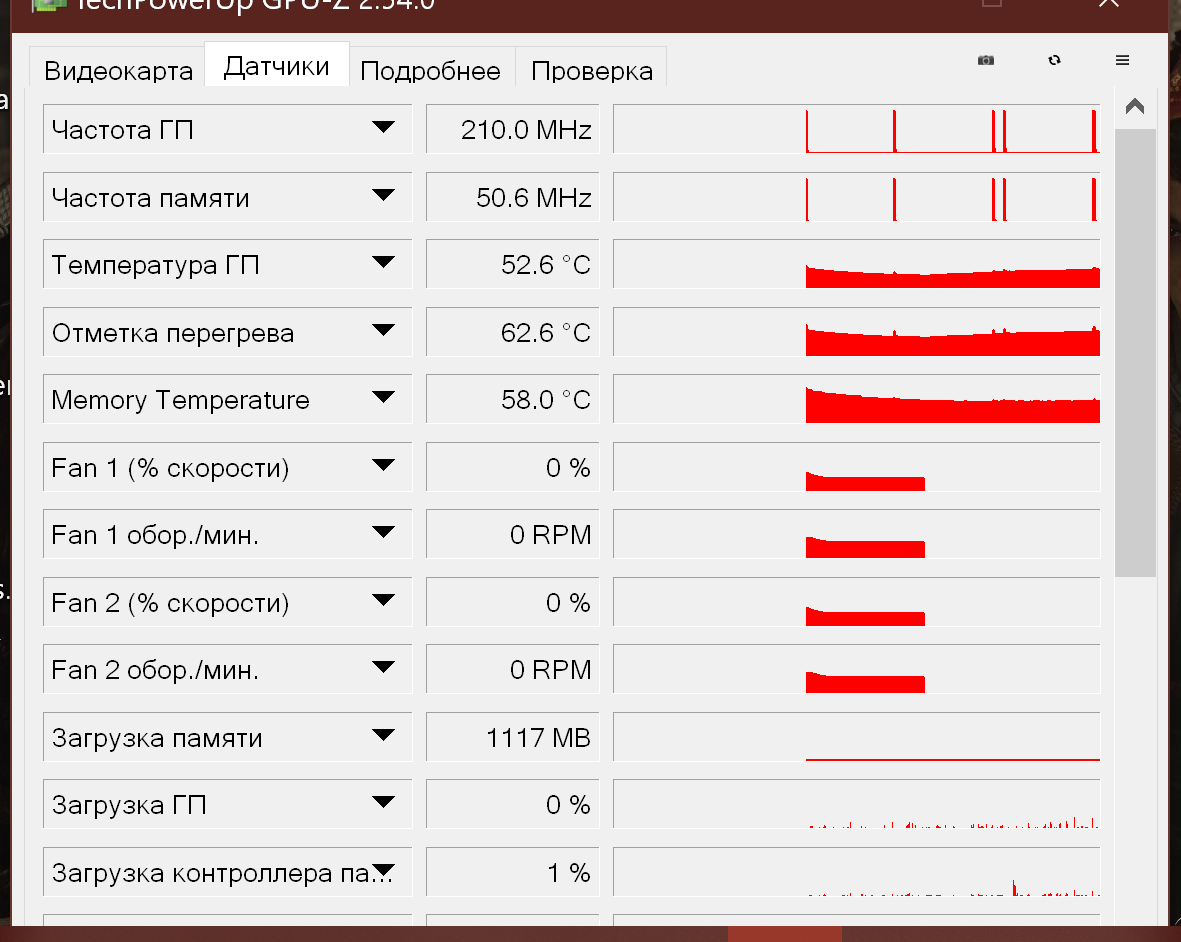1181x942 pixels.
Task: Open Отметка перегрева sensor dropdown
Action: click(x=383, y=331)
